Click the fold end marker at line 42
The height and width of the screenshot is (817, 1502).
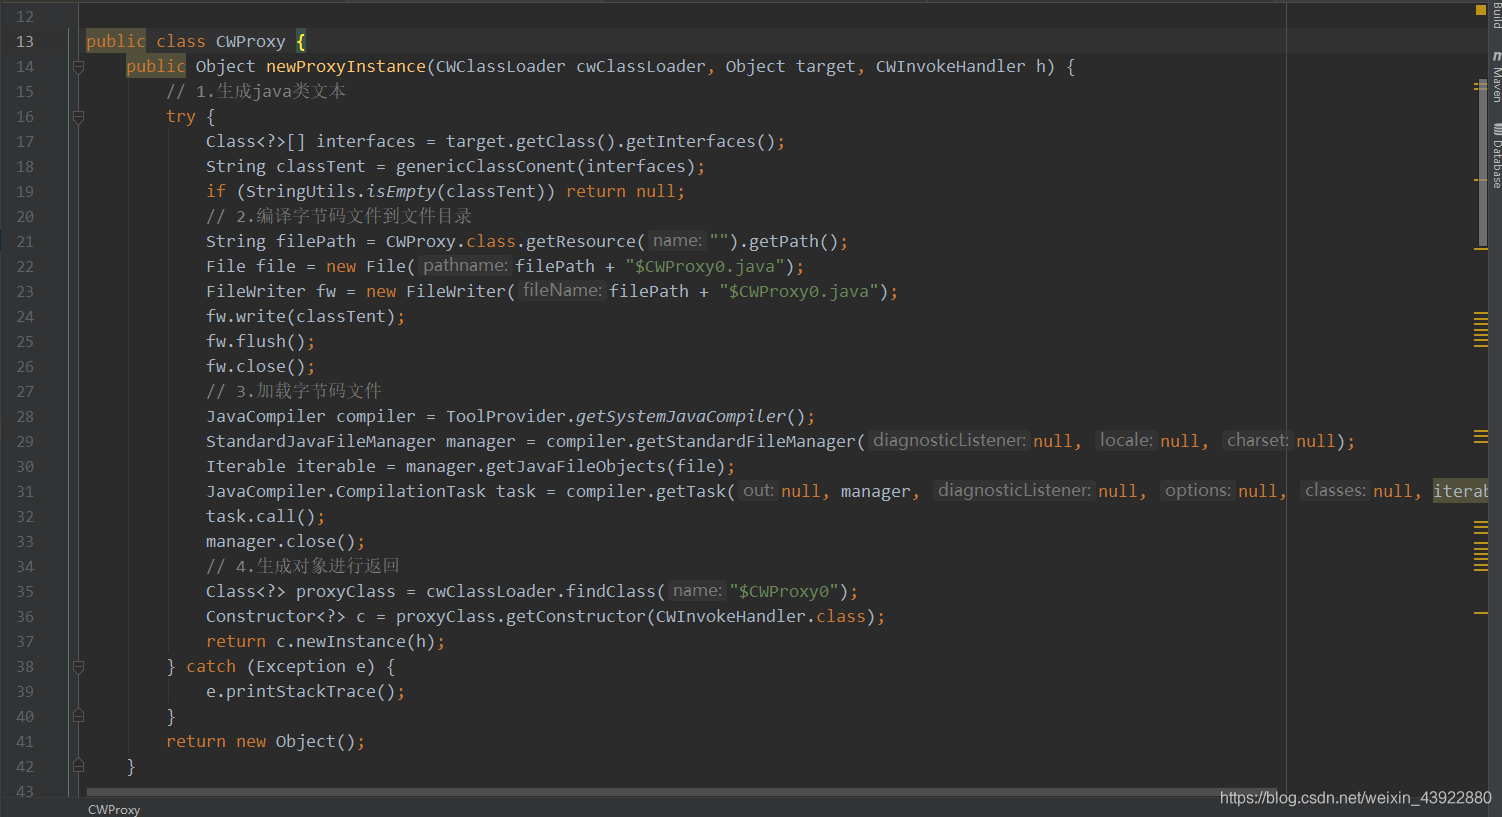78,767
